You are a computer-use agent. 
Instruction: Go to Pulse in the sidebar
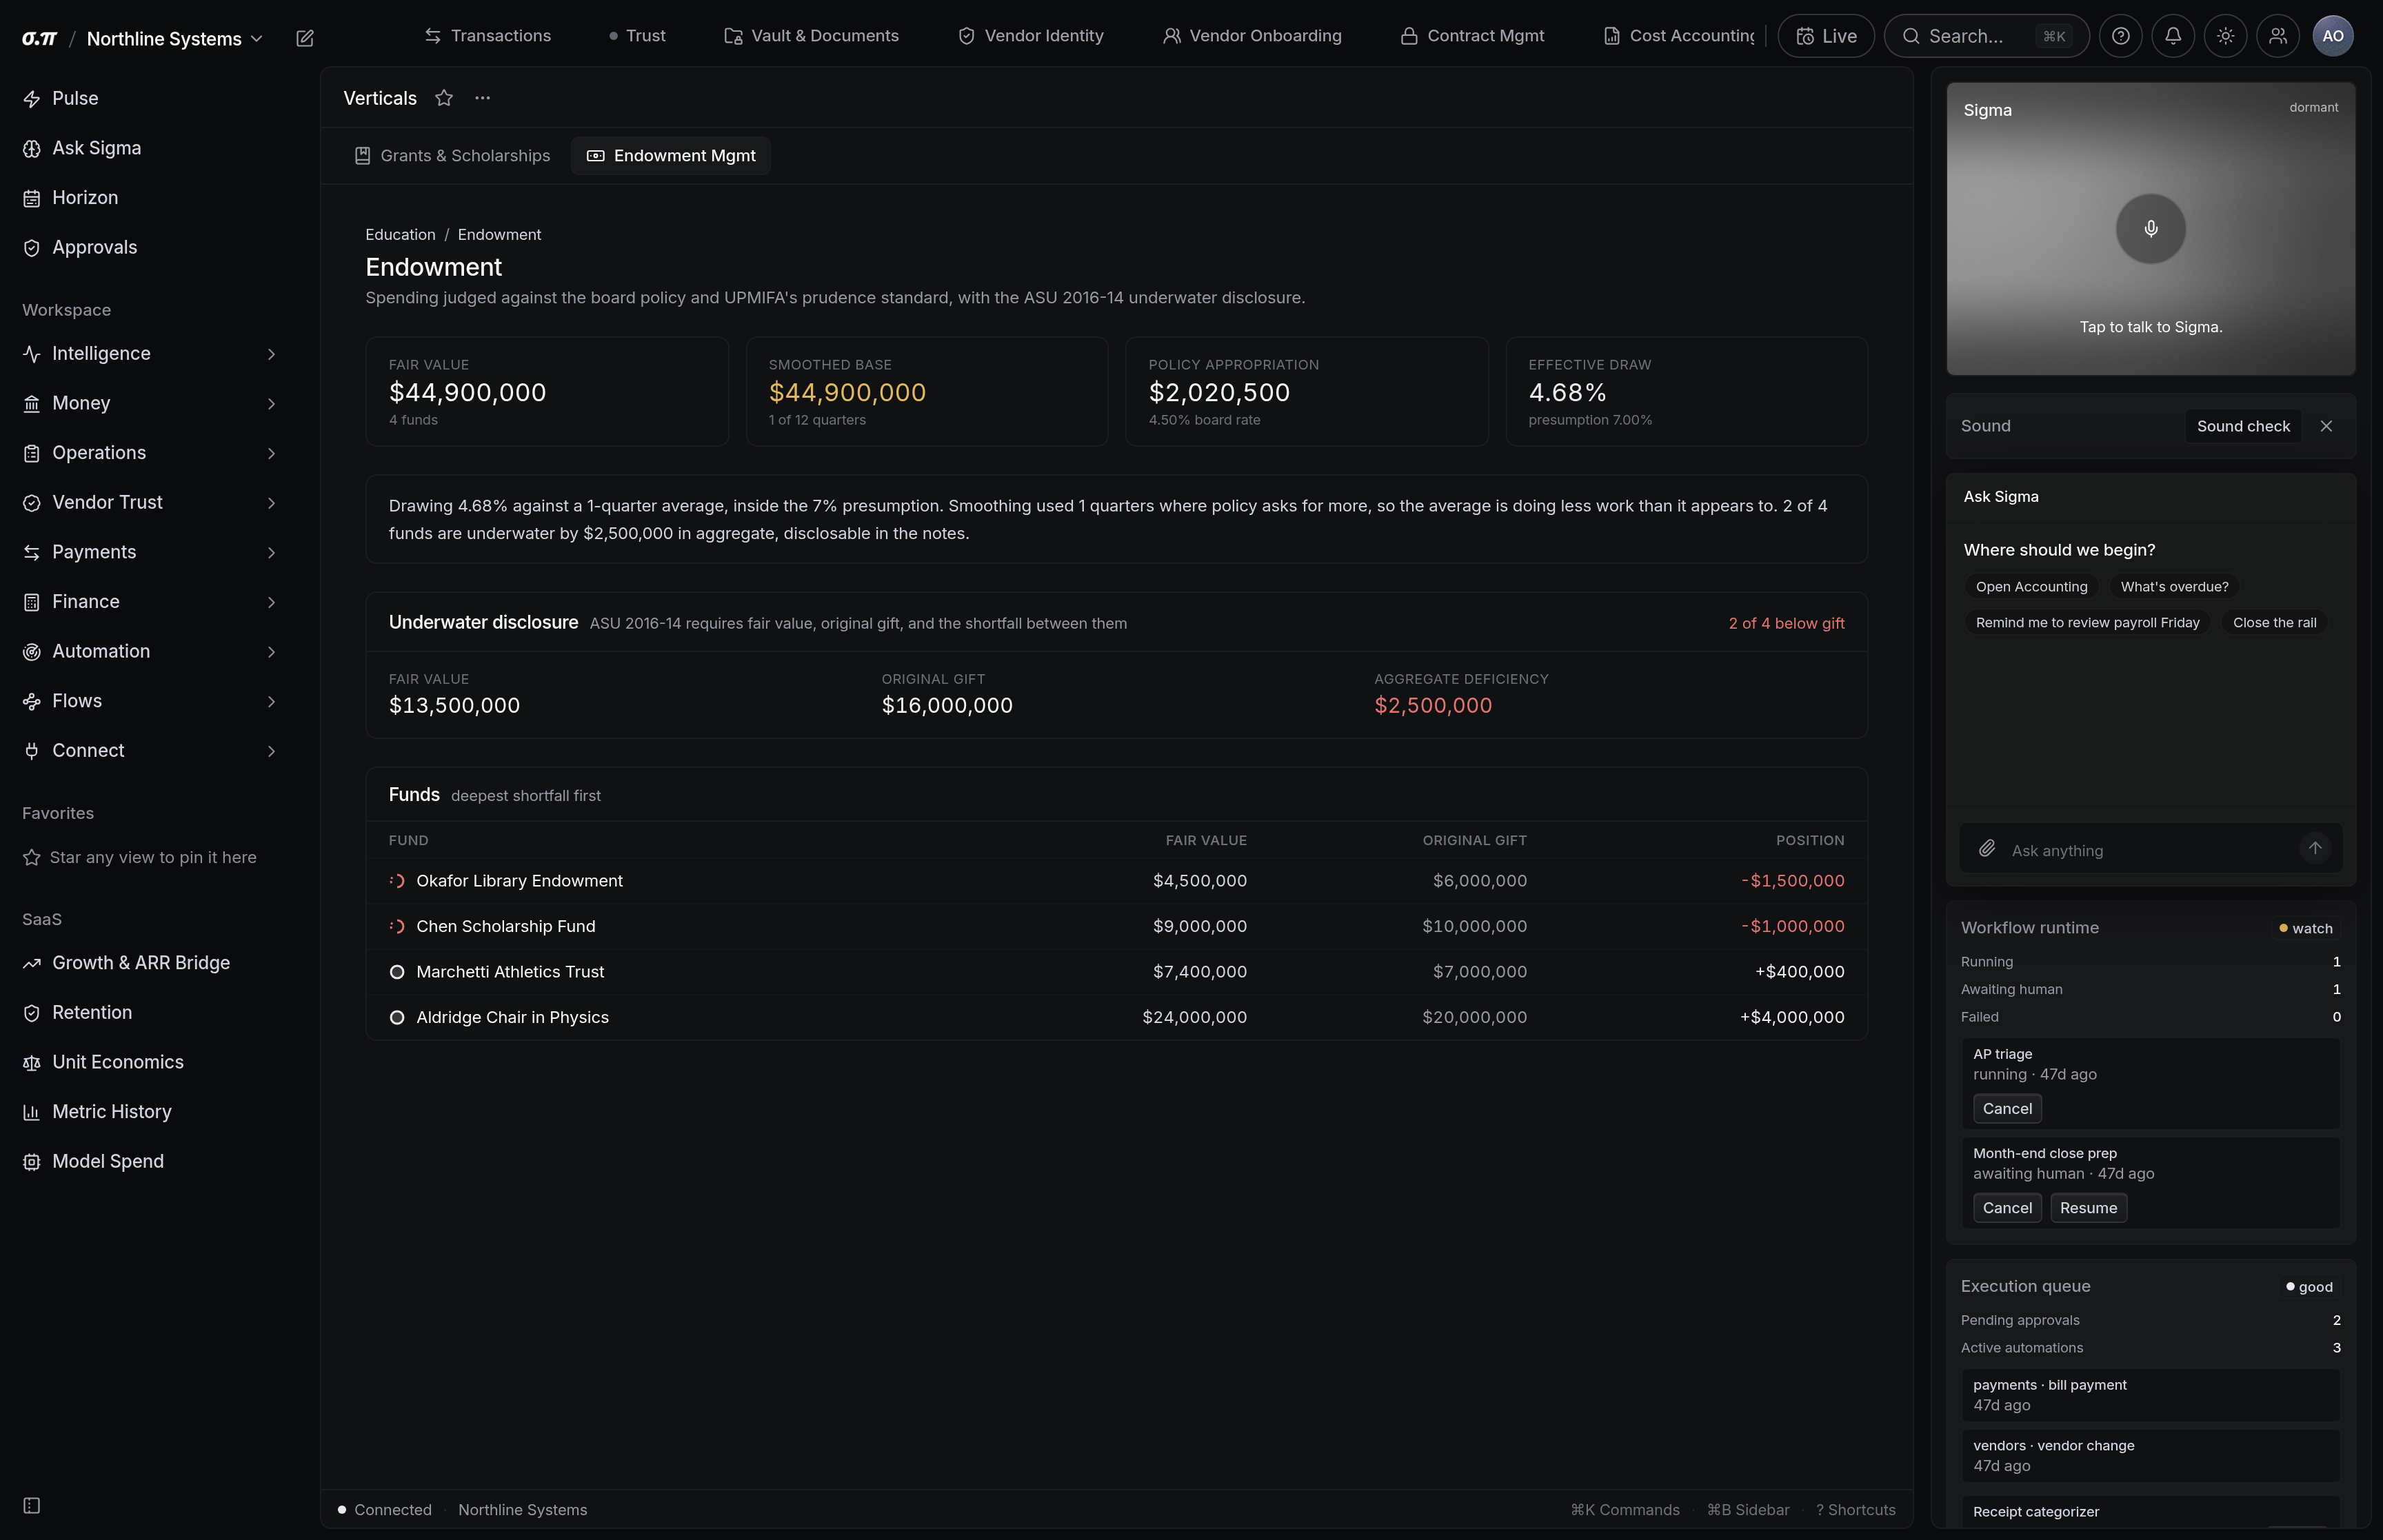[x=150, y=98]
